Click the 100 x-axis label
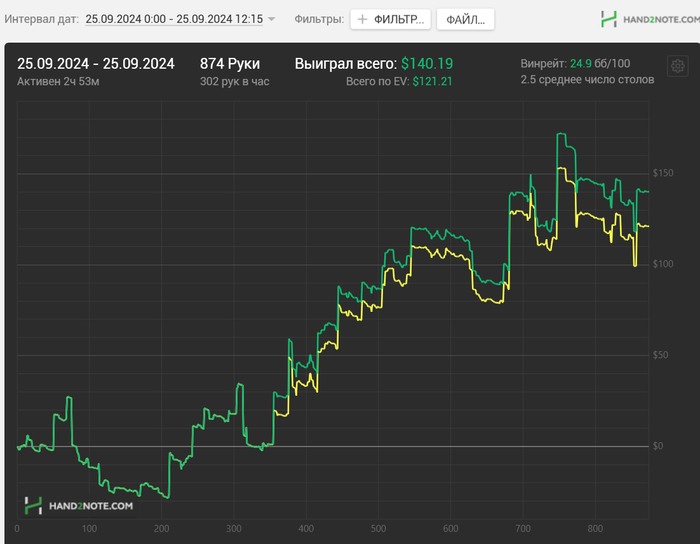 pyautogui.click(x=89, y=529)
